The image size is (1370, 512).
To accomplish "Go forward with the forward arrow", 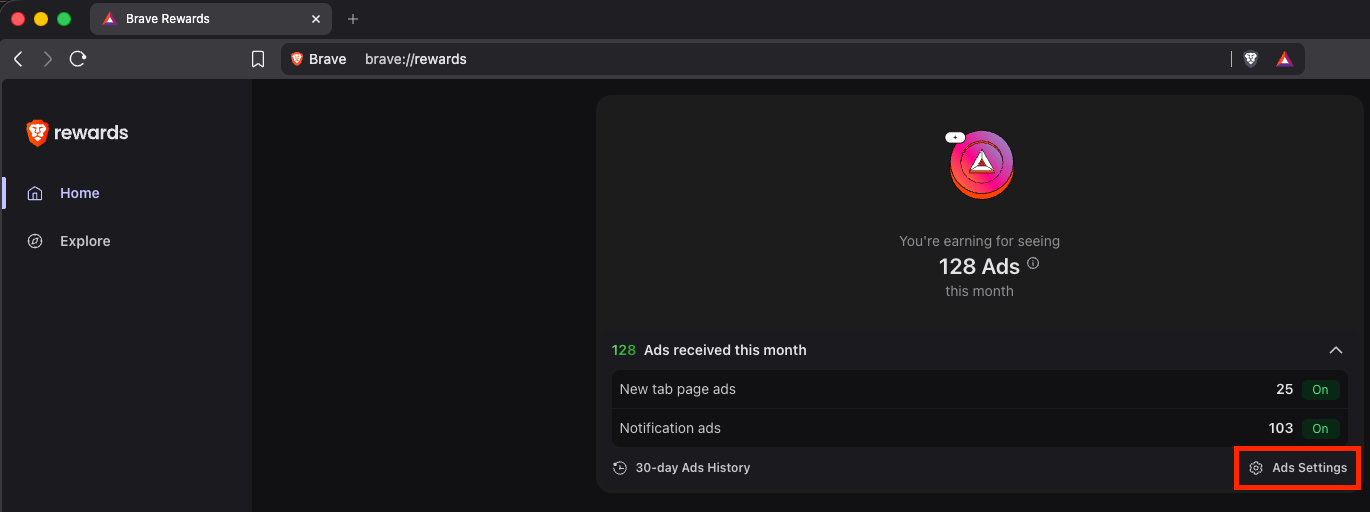I will point(47,59).
